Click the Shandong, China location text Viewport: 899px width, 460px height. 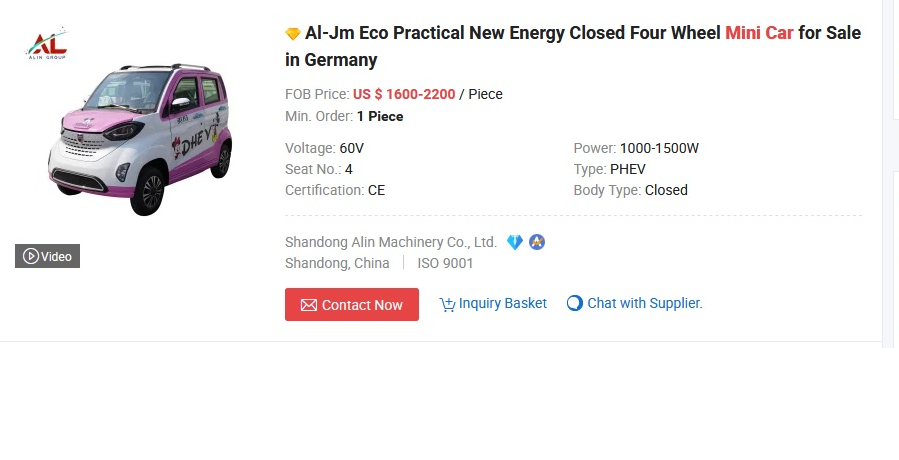337,263
